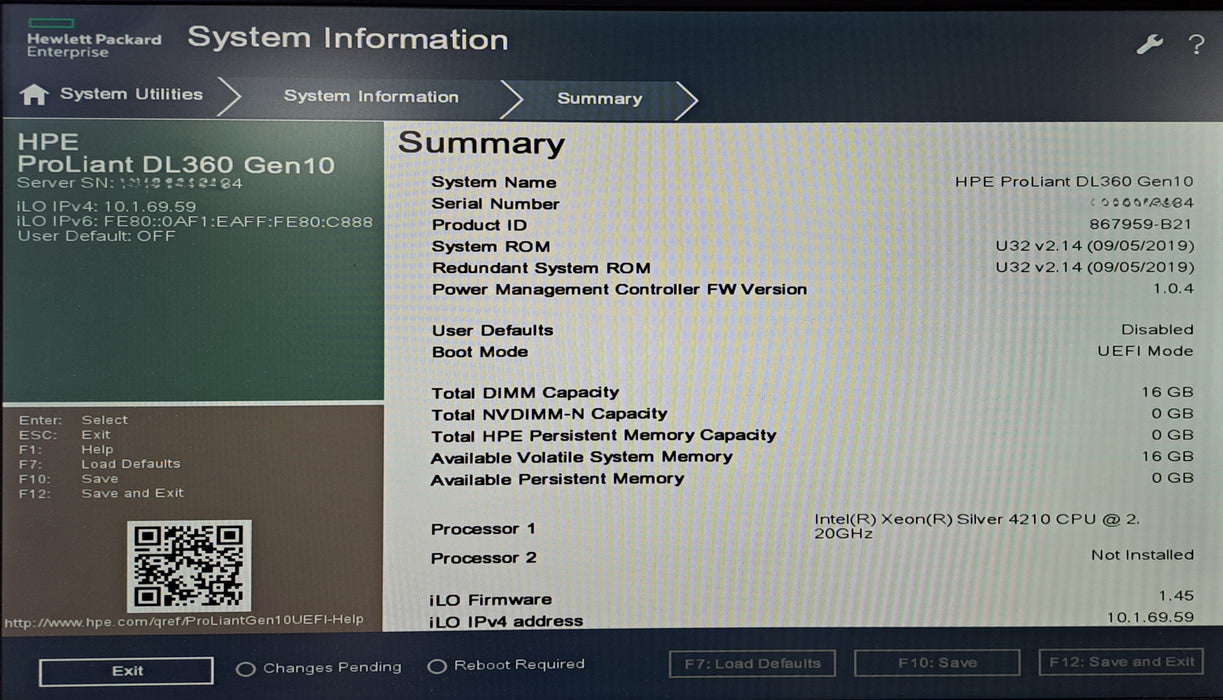
Task: Select the Redundant System ROM label
Action: point(541,268)
